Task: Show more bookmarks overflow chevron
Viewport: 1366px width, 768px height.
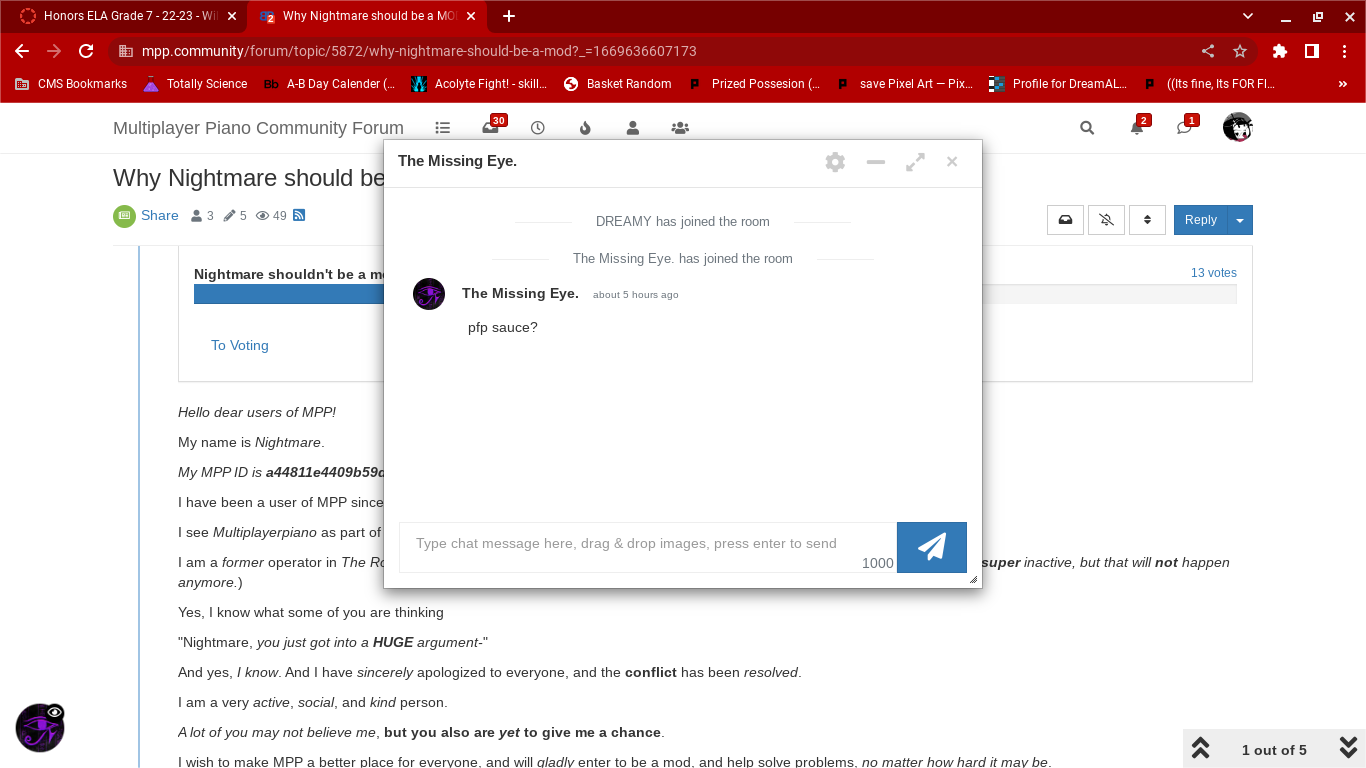Action: pyautogui.click(x=1342, y=84)
